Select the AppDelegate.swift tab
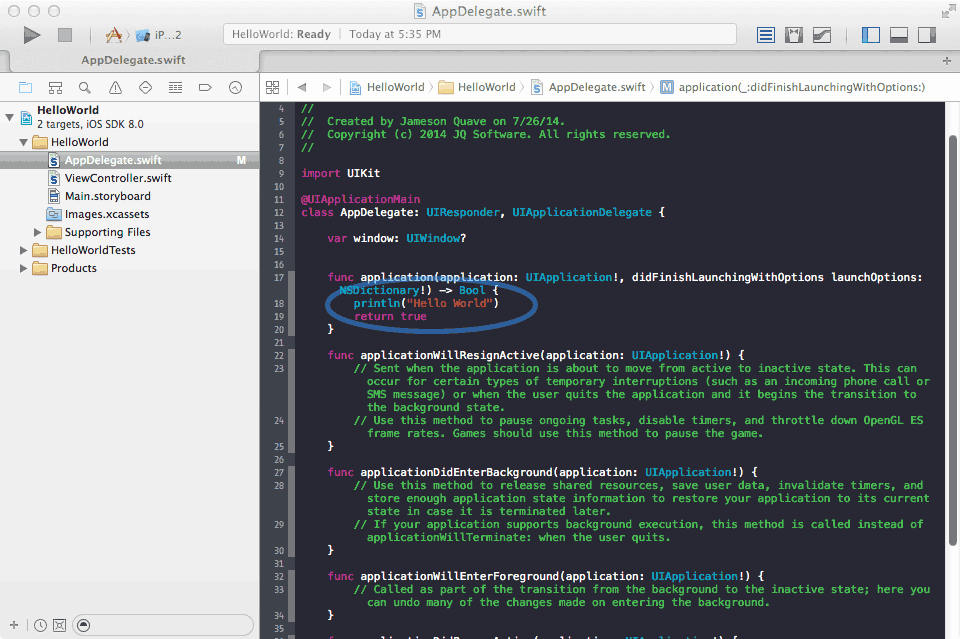The height and width of the screenshot is (639, 960). click(x=133, y=60)
